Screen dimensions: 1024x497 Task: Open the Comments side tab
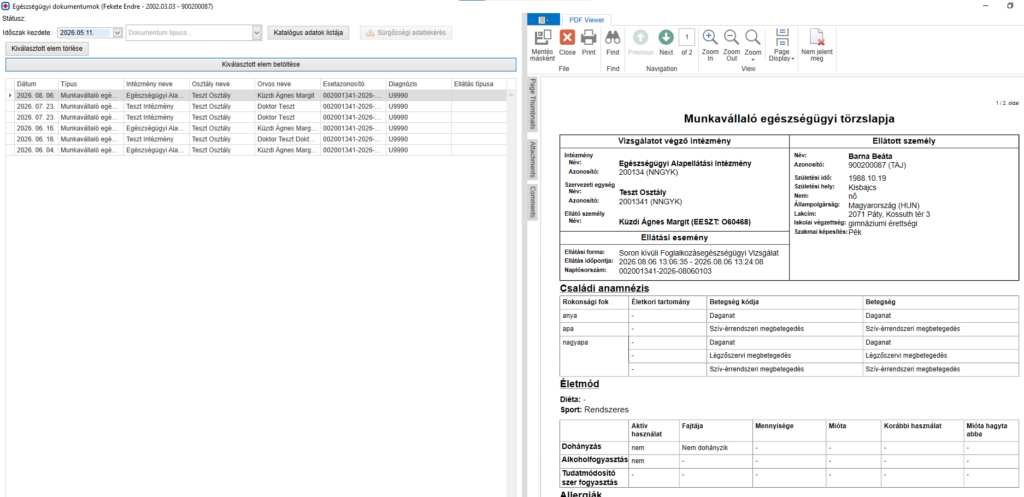(532, 202)
